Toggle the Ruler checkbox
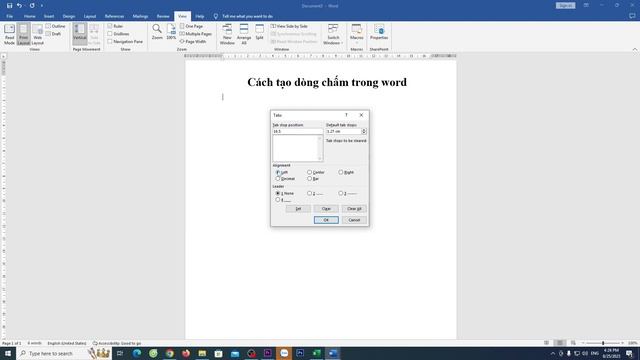Viewport: 640px width, 360px height. 110,26
